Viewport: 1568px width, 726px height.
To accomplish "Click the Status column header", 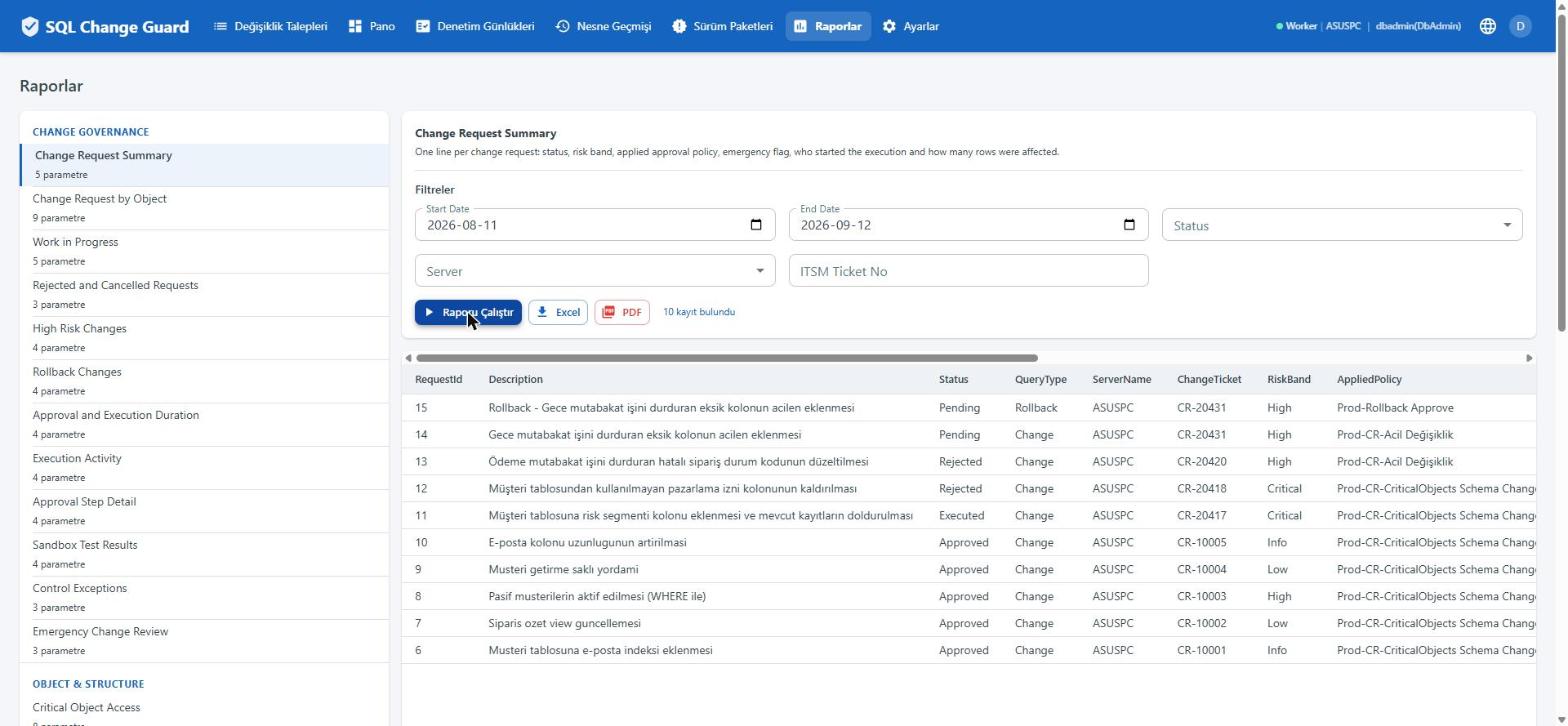I will coord(953,380).
